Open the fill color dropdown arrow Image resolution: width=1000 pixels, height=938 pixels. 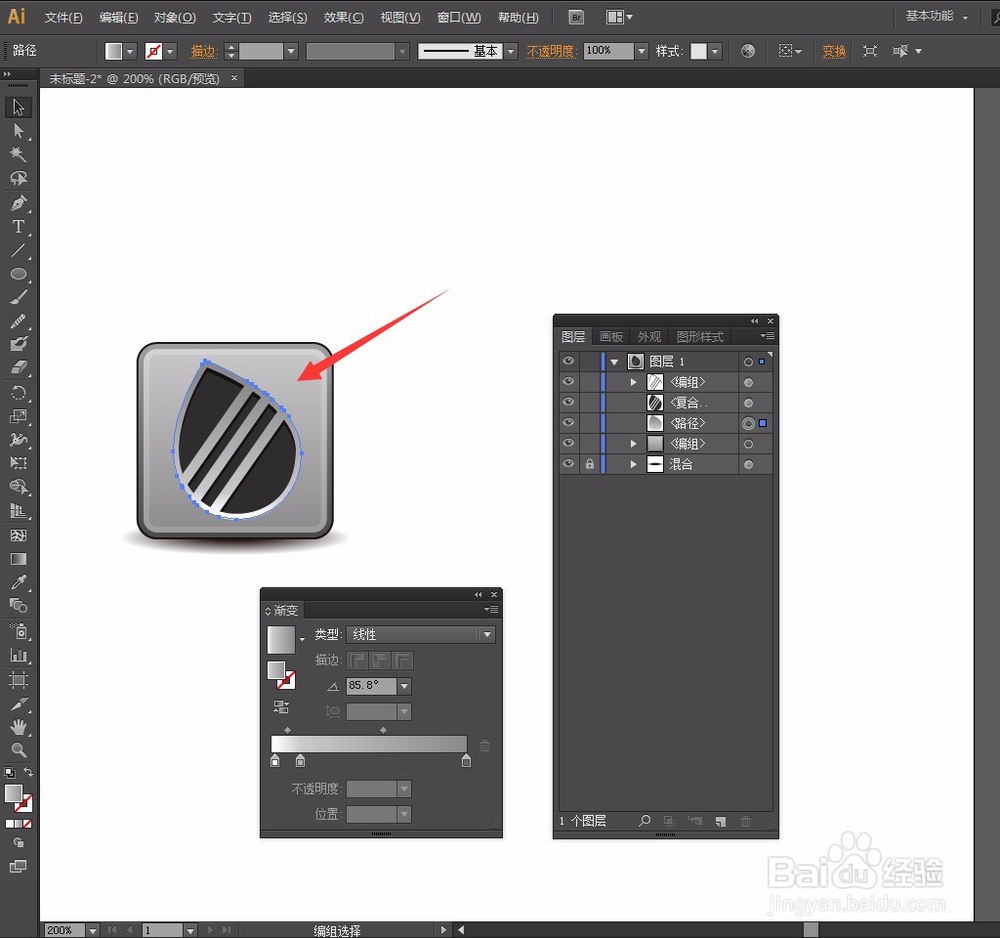pos(130,51)
